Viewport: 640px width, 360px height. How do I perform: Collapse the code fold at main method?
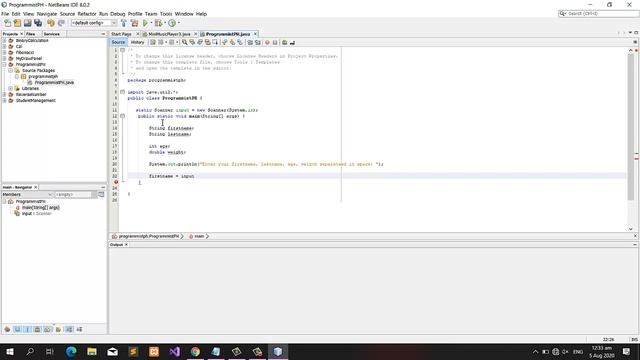coord(122,116)
